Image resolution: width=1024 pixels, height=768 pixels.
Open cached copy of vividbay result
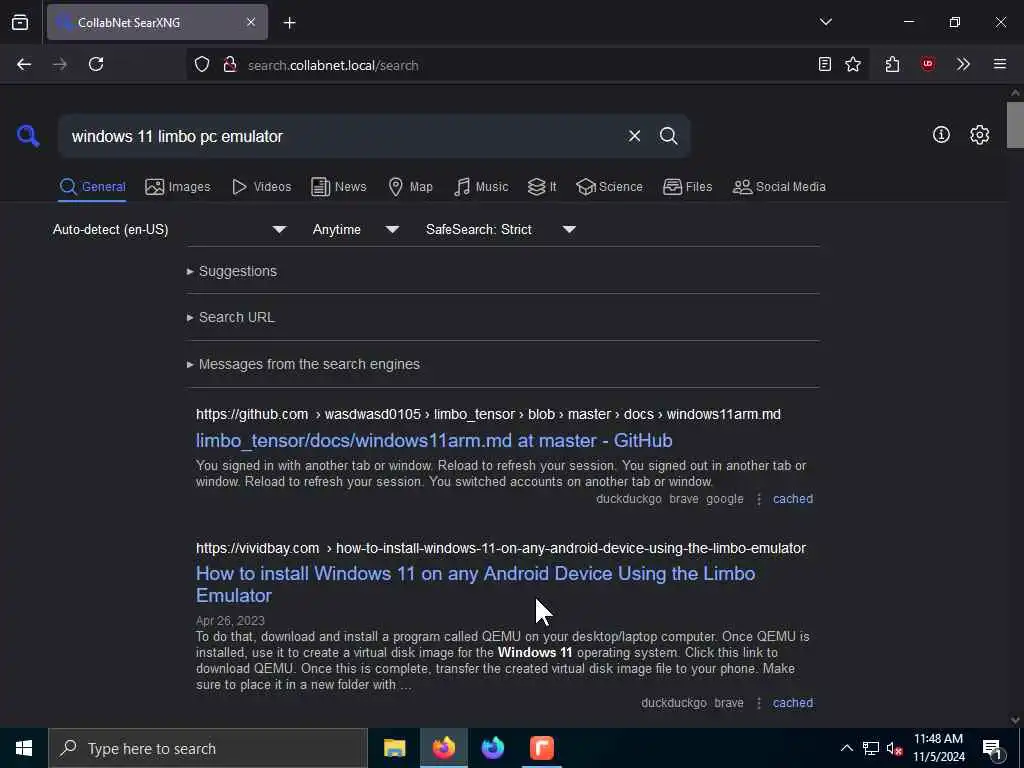coord(793,703)
